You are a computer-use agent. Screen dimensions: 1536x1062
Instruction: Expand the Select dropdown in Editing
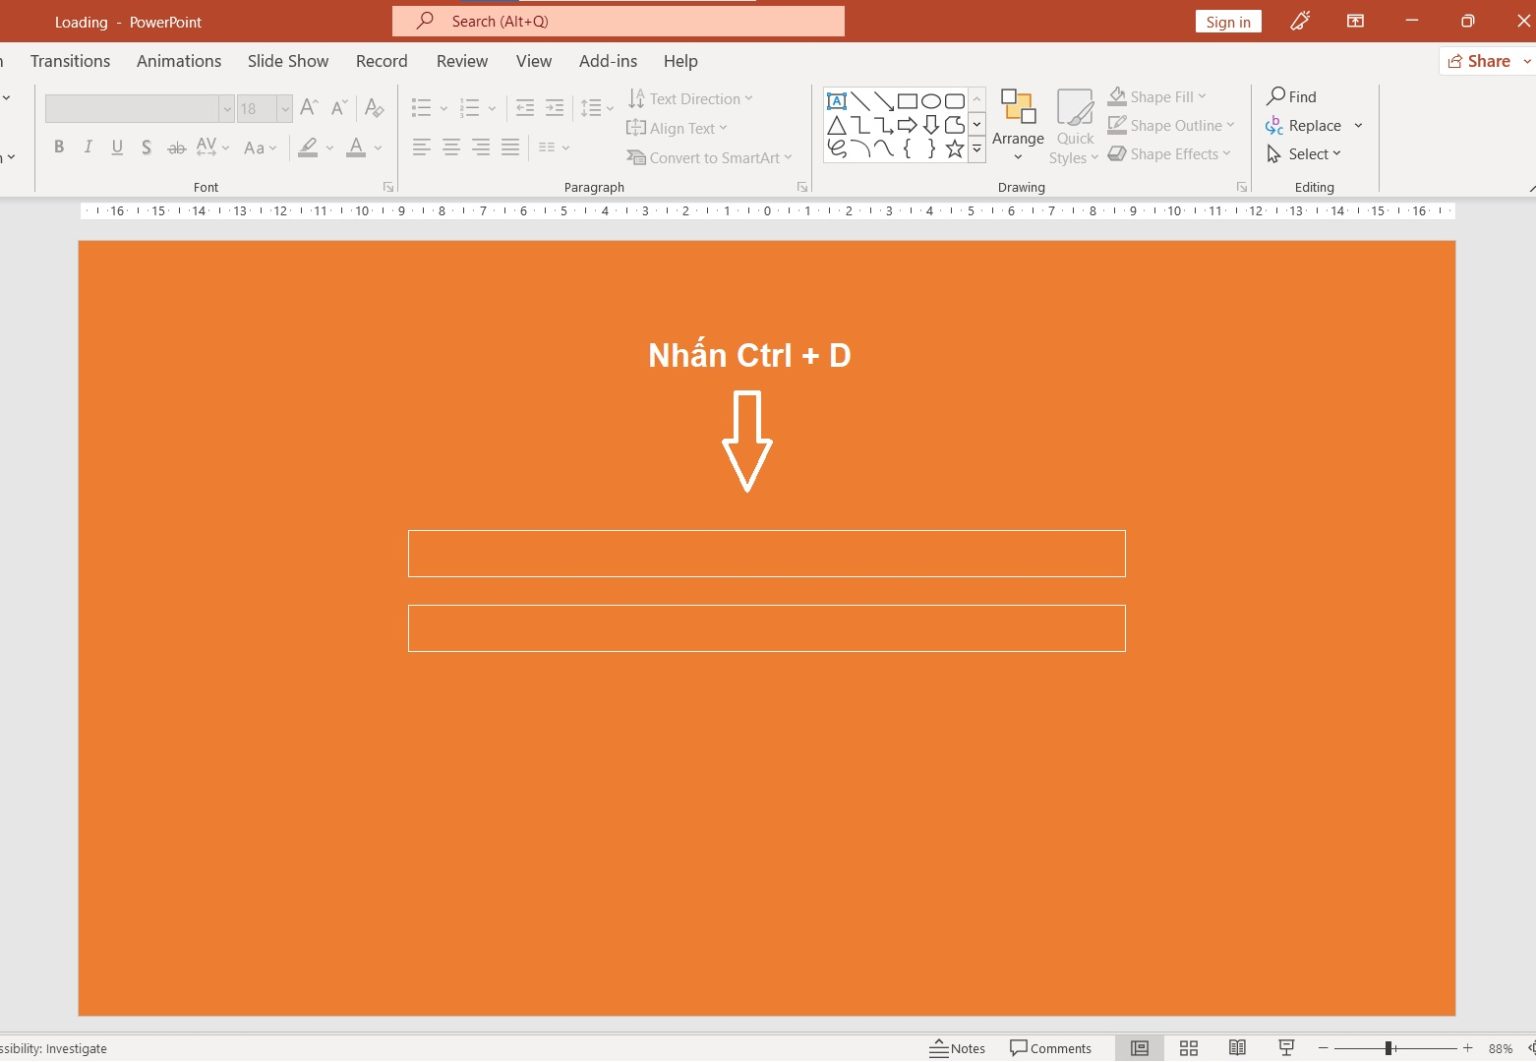[1336, 154]
